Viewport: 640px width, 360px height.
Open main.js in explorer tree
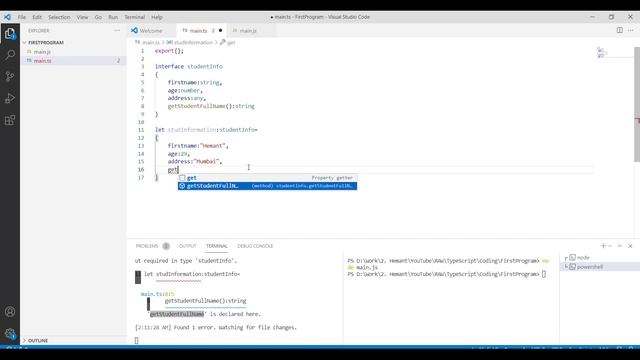click(42, 52)
